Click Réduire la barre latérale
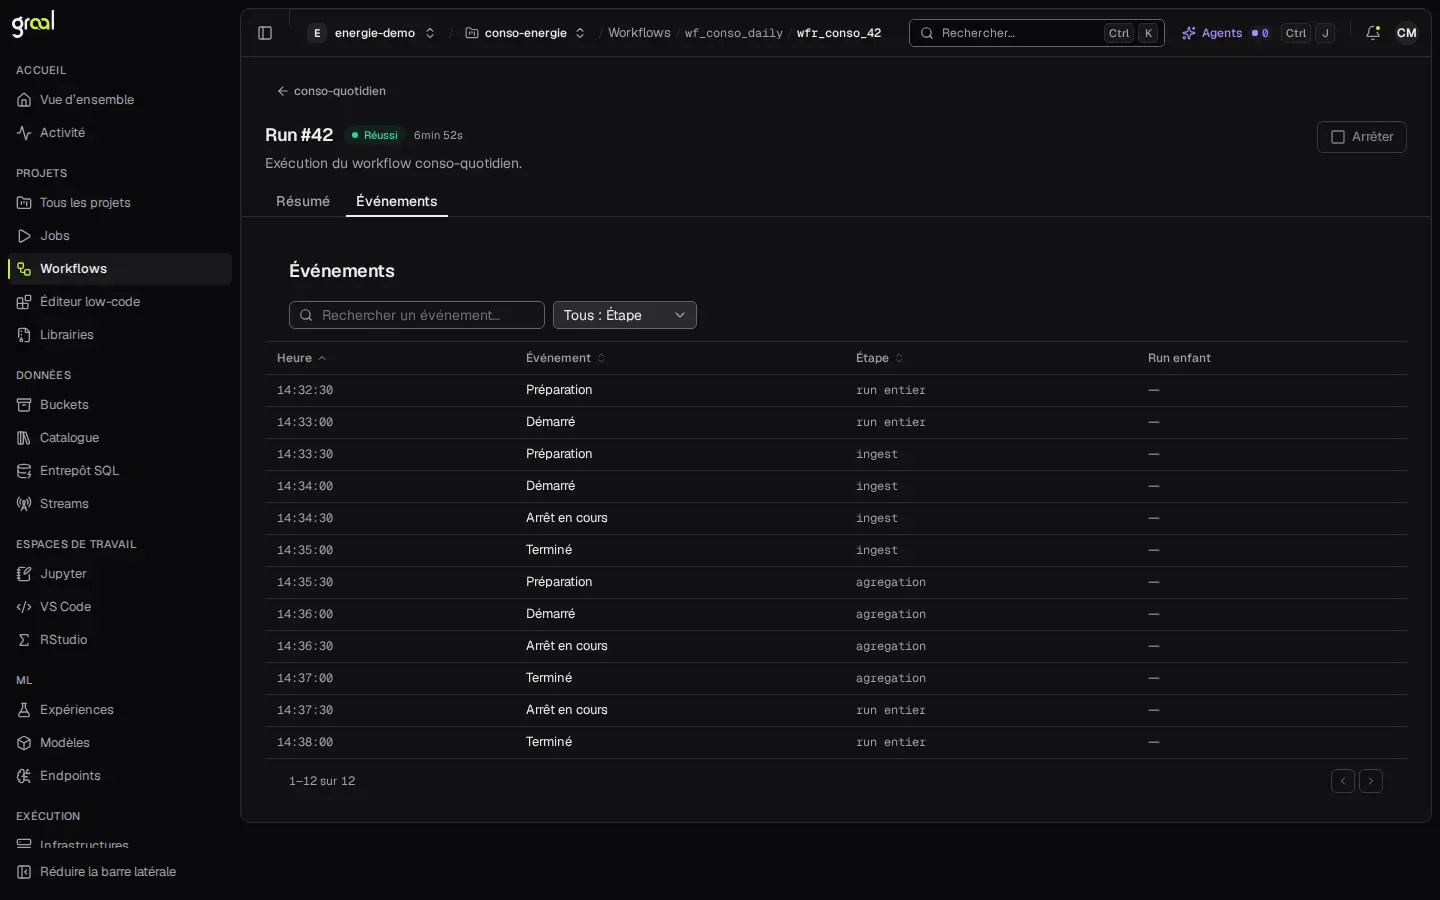Screen dimensions: 1440x900 [119, 872]
